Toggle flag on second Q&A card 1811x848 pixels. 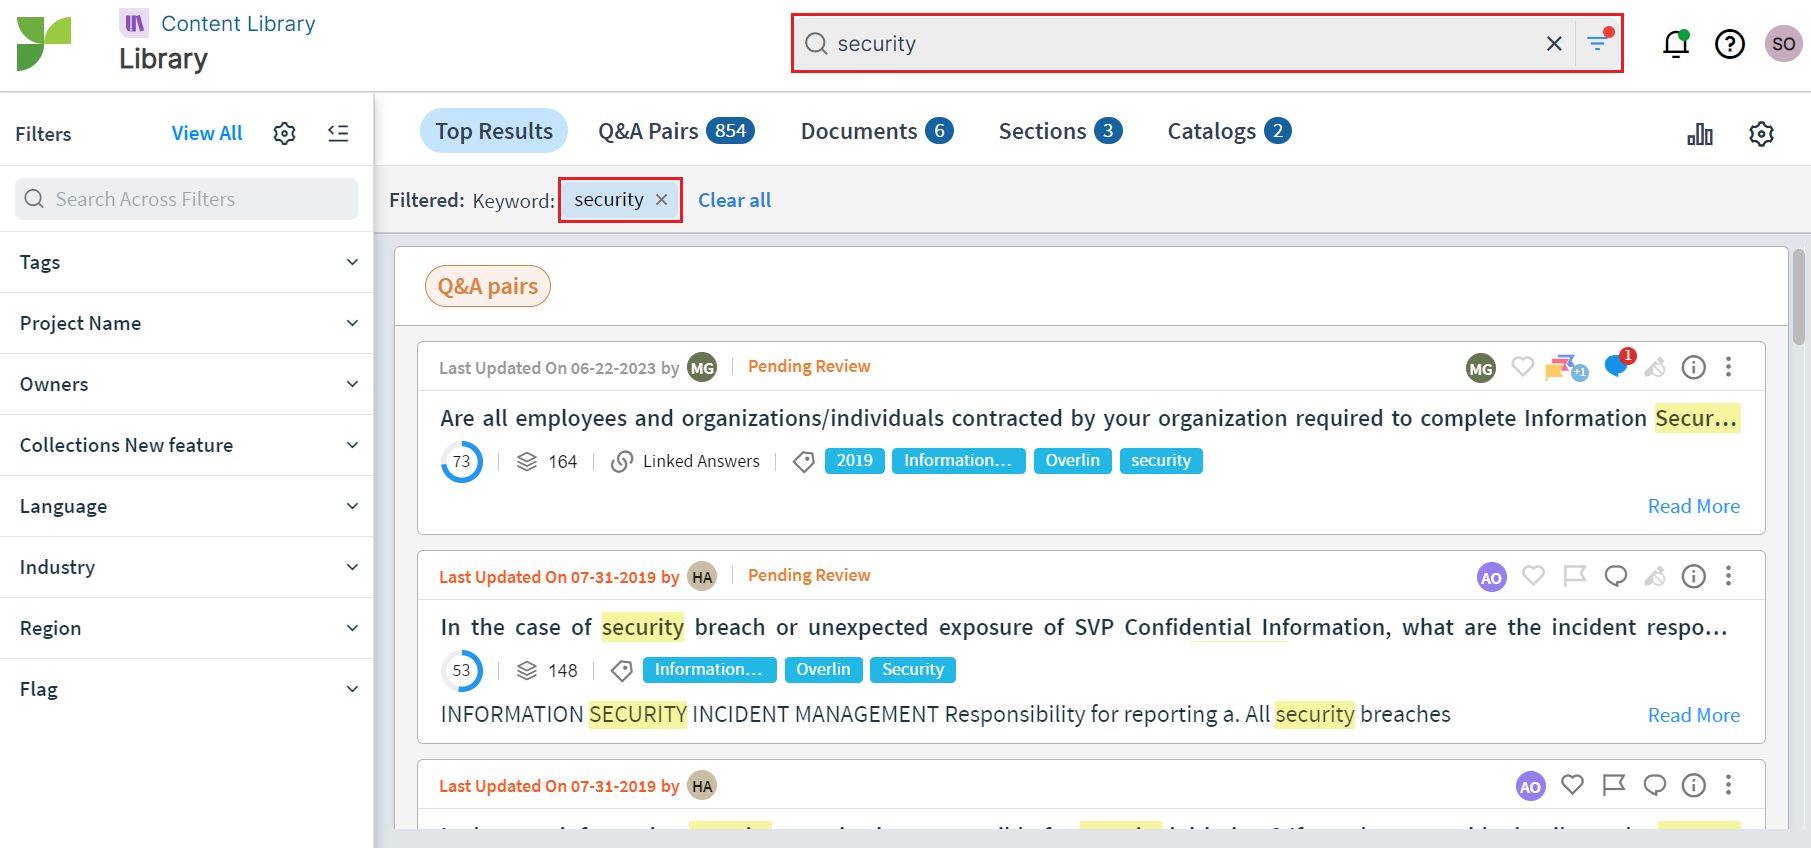(x=1575, y=576)
